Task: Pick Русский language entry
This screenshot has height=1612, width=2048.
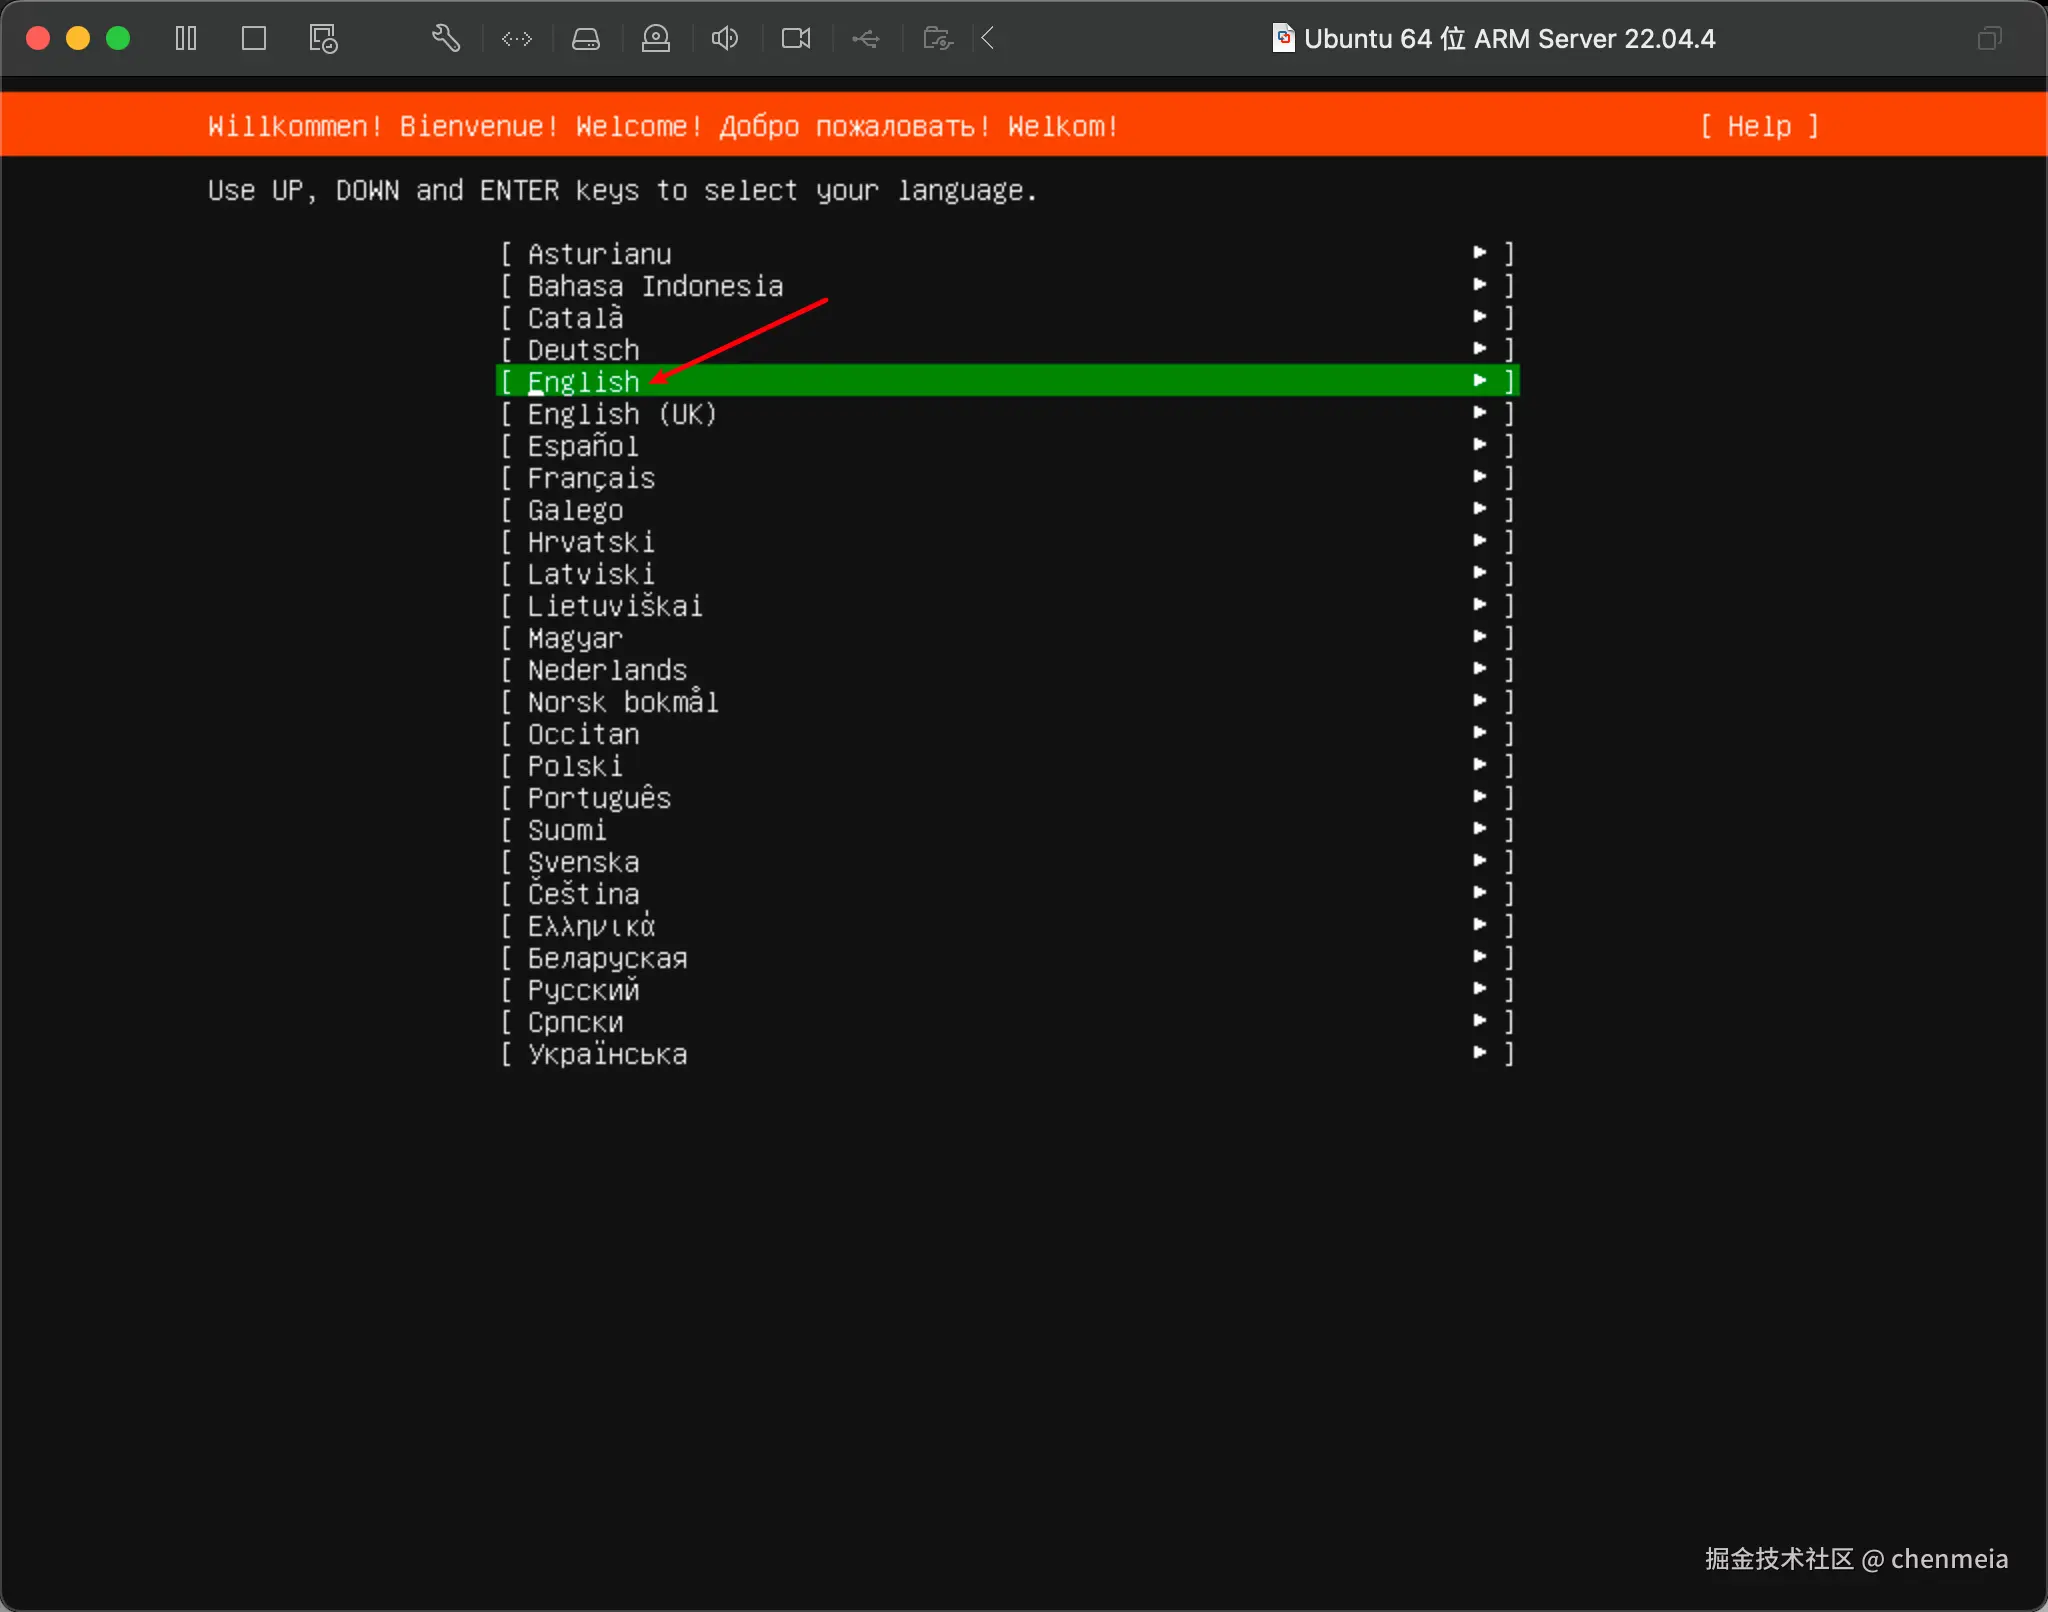Action: click(x=583, y=990)
